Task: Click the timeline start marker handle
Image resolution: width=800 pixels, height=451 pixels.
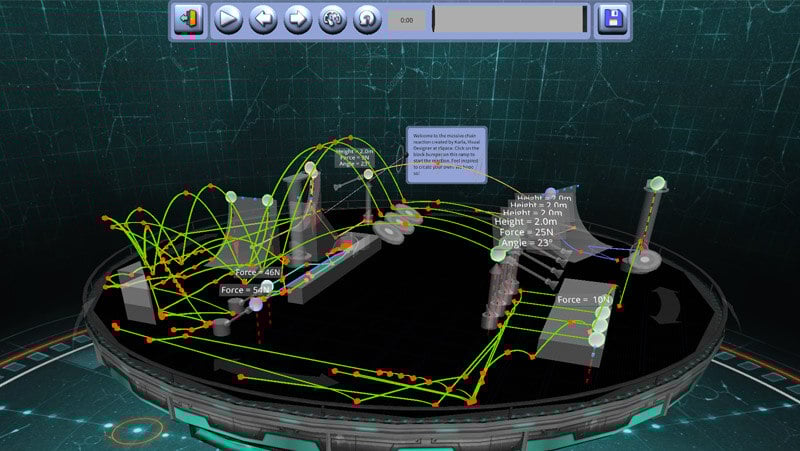Action: click(433, 19)
